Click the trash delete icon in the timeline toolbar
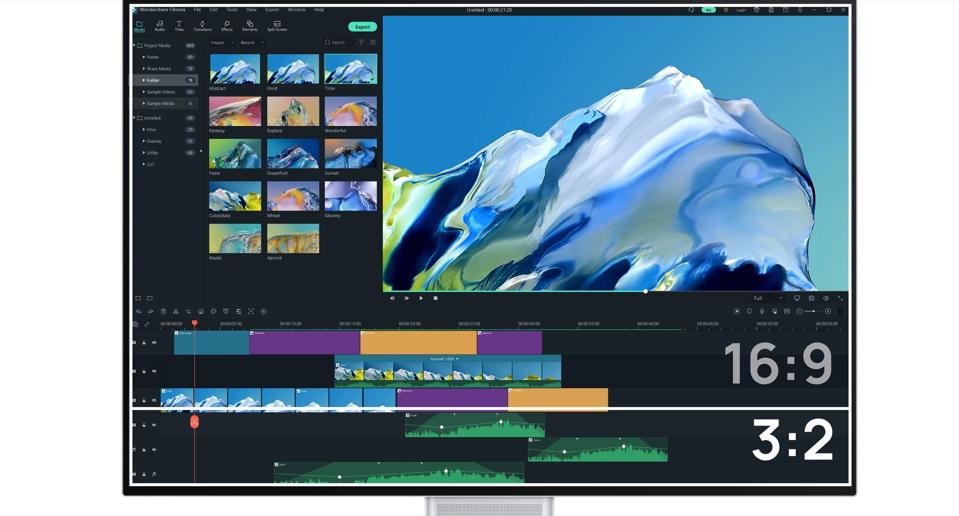 (x=163, y=312)
